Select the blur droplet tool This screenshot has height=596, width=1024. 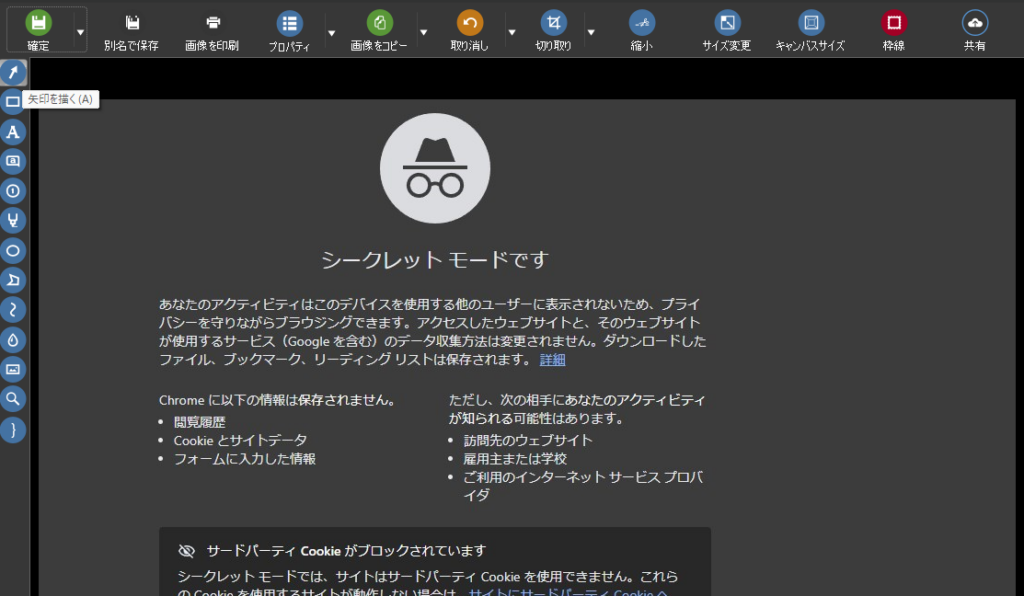pos(13,340)
